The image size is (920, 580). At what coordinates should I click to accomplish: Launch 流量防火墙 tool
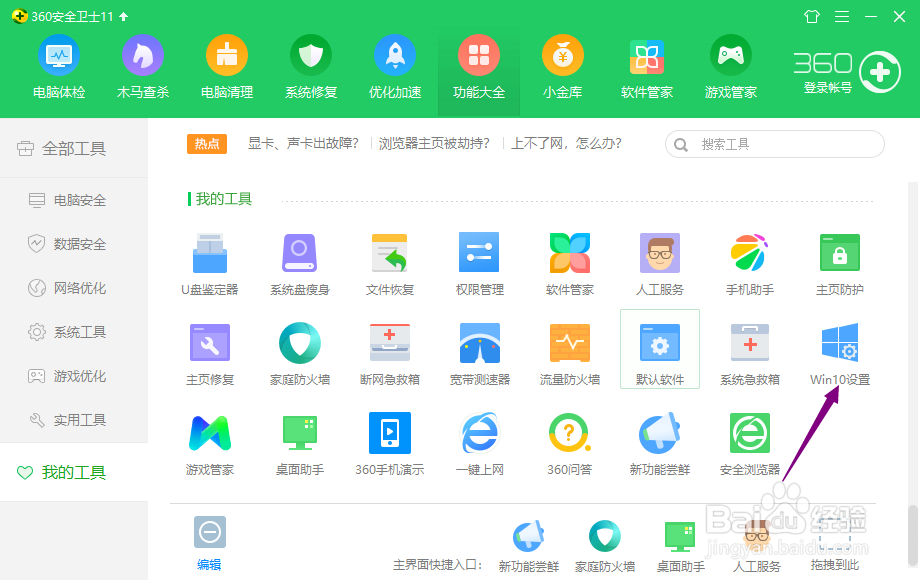pyautogui.click(x=570, y=354)
